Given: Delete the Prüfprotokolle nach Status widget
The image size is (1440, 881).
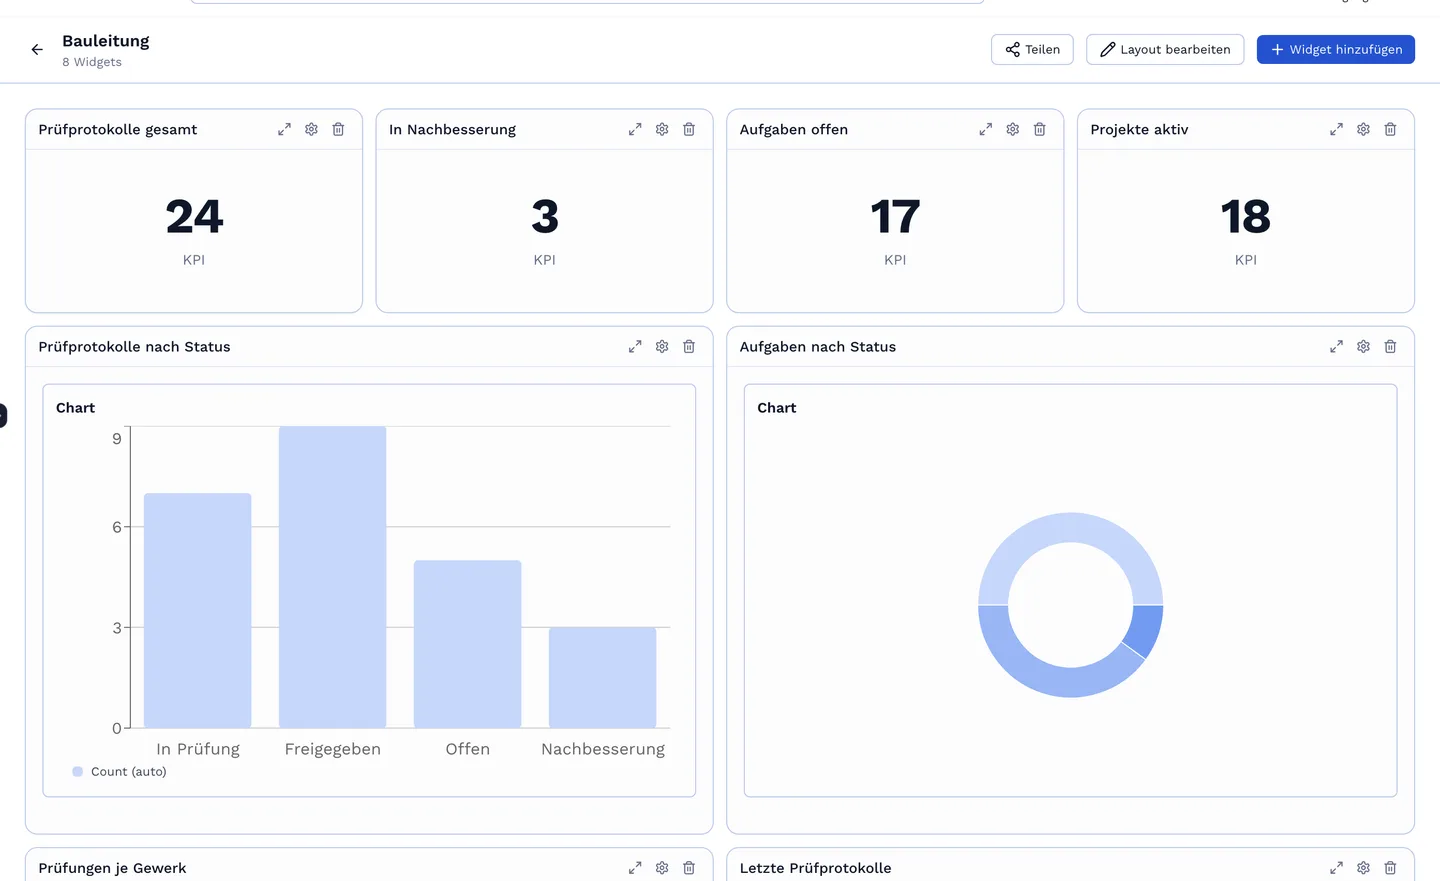Looking at the screenshot, I should coord(689,346).
